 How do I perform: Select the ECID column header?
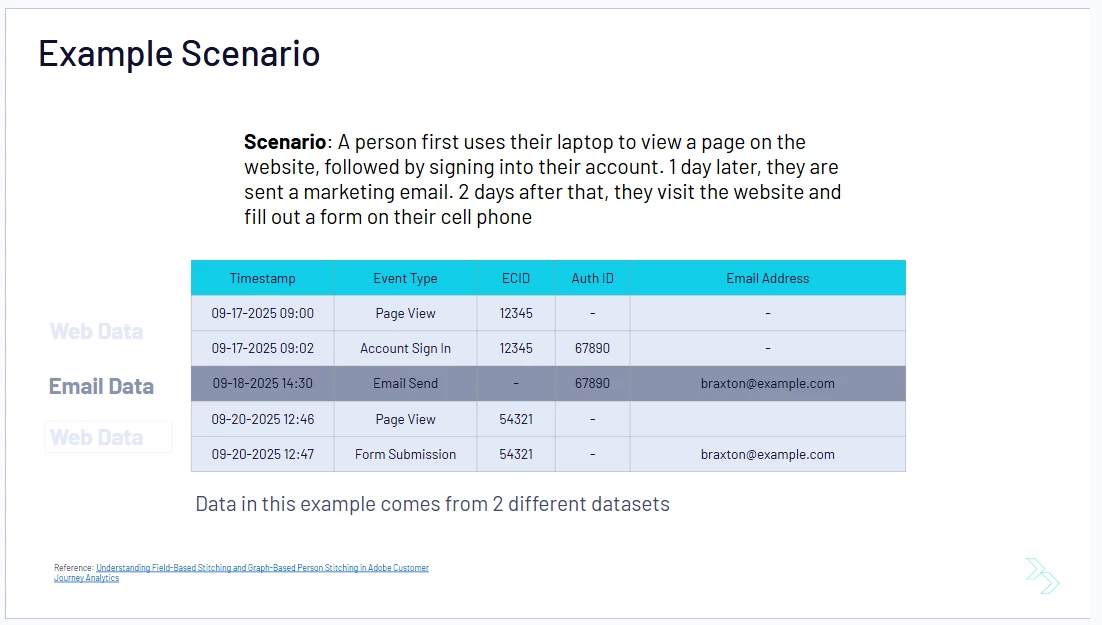(516, 278)
